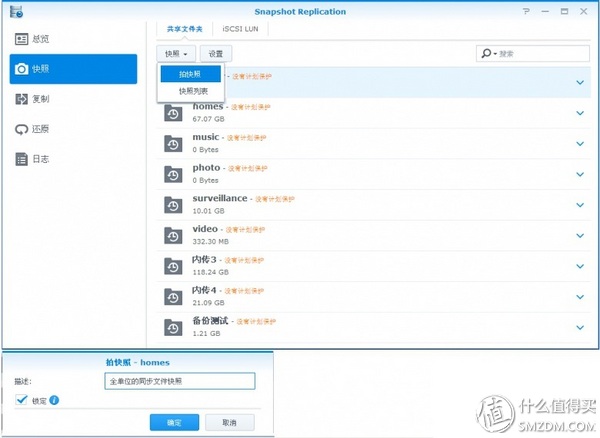Click the 118.24 GB size text

pyautogui.click(x=210, y=272)
